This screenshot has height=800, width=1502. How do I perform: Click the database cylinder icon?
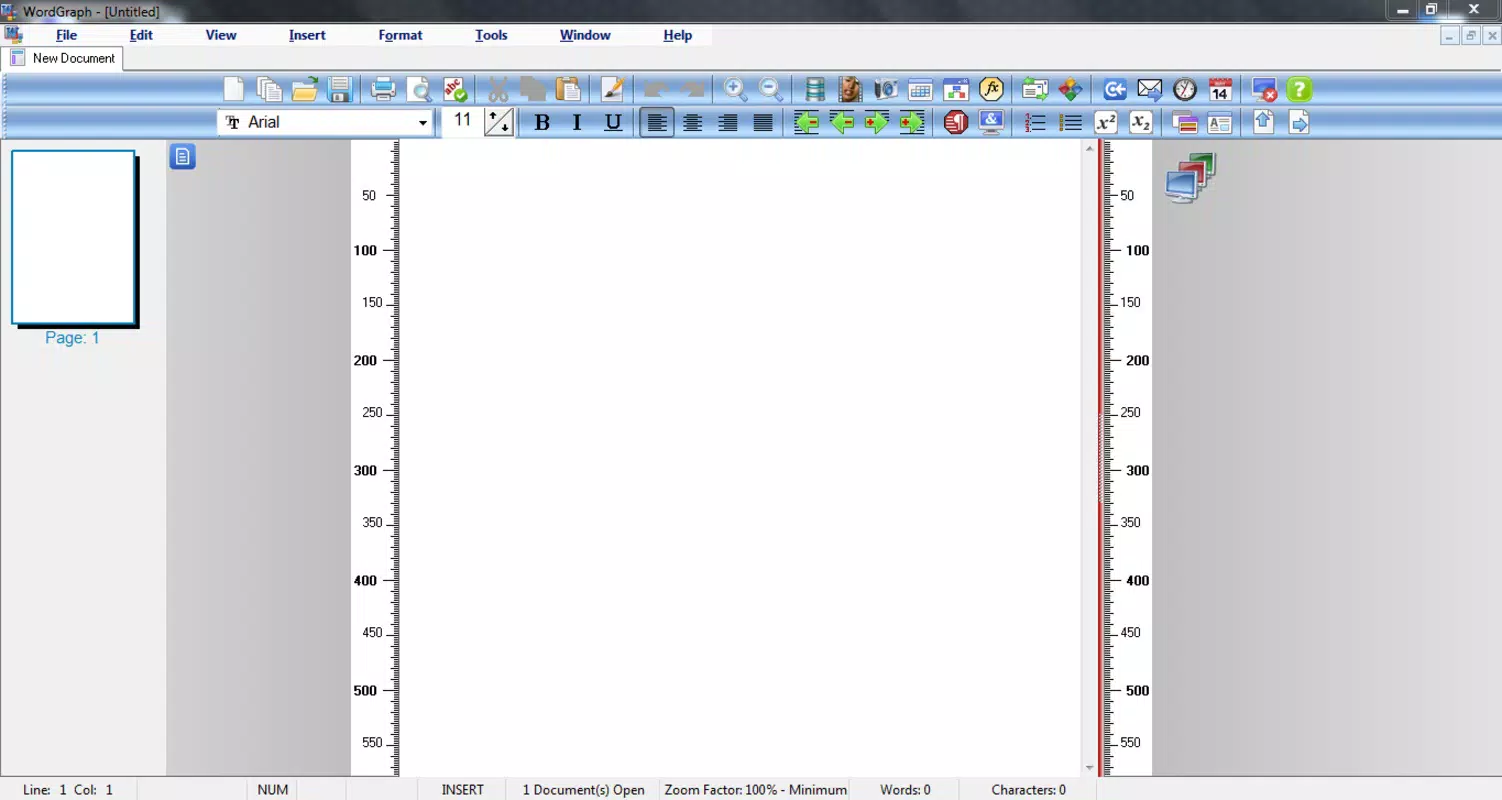pos(815,89)
